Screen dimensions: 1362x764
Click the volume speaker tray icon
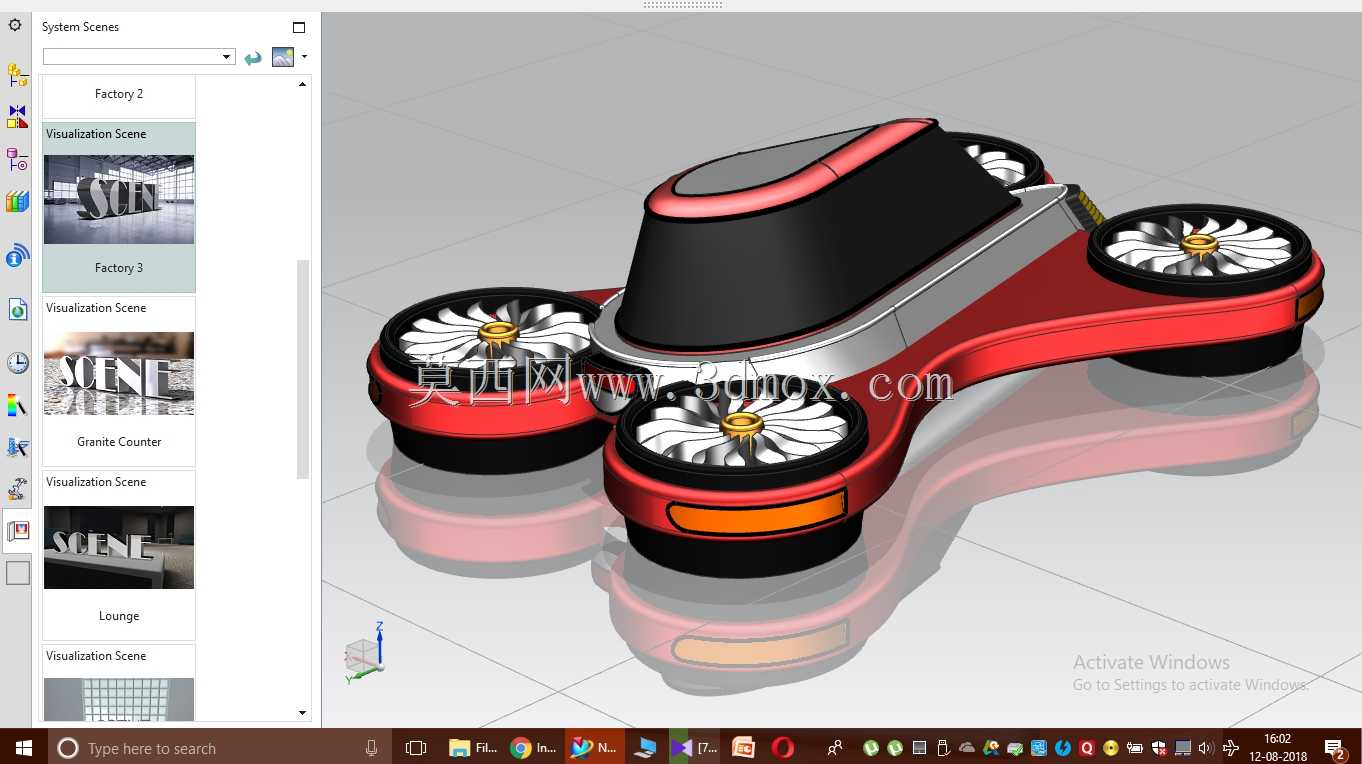(x=1206, y=748)
